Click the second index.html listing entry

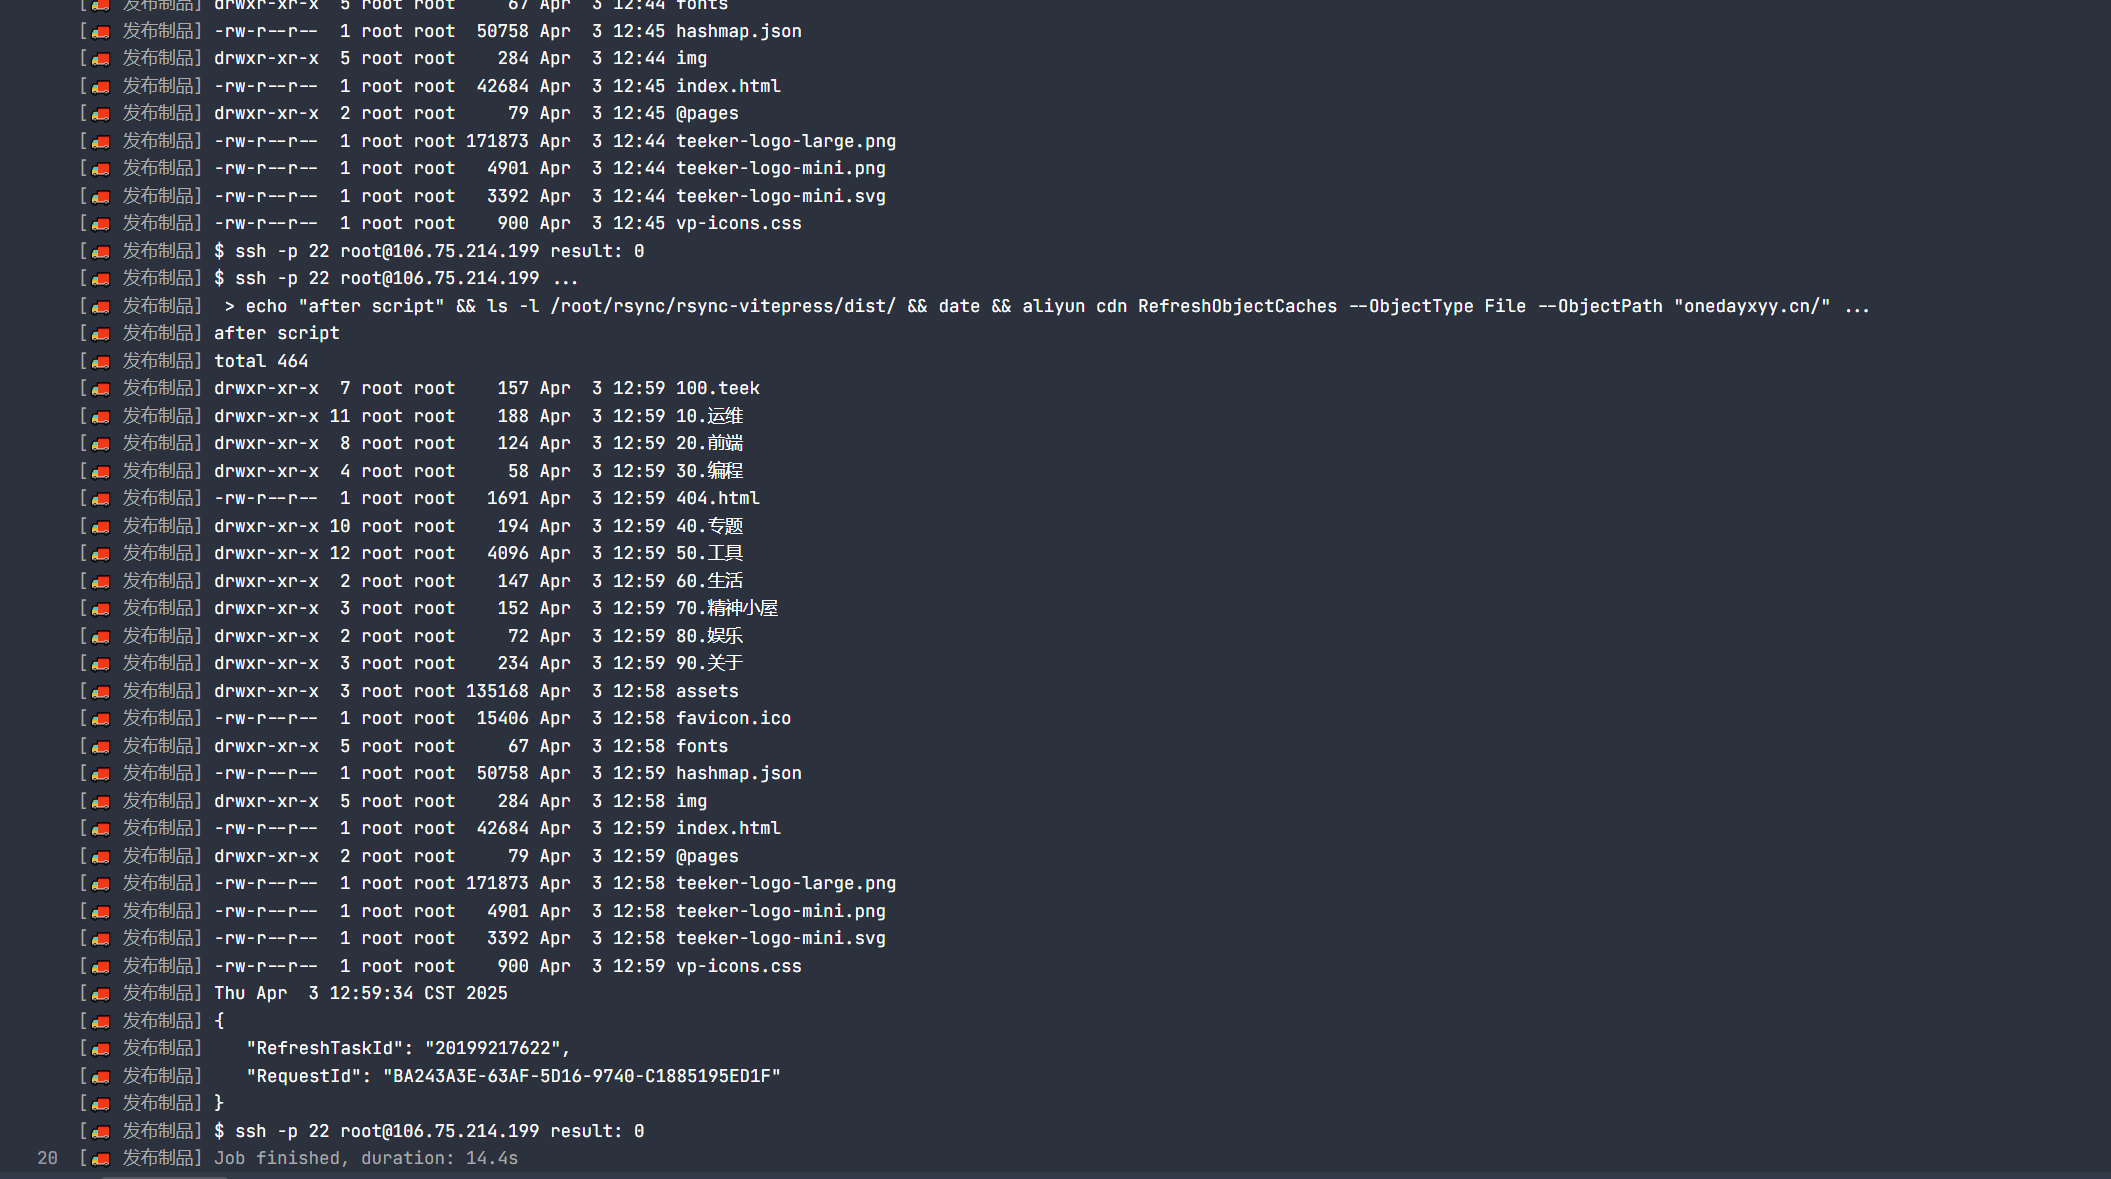pos(728,828)
